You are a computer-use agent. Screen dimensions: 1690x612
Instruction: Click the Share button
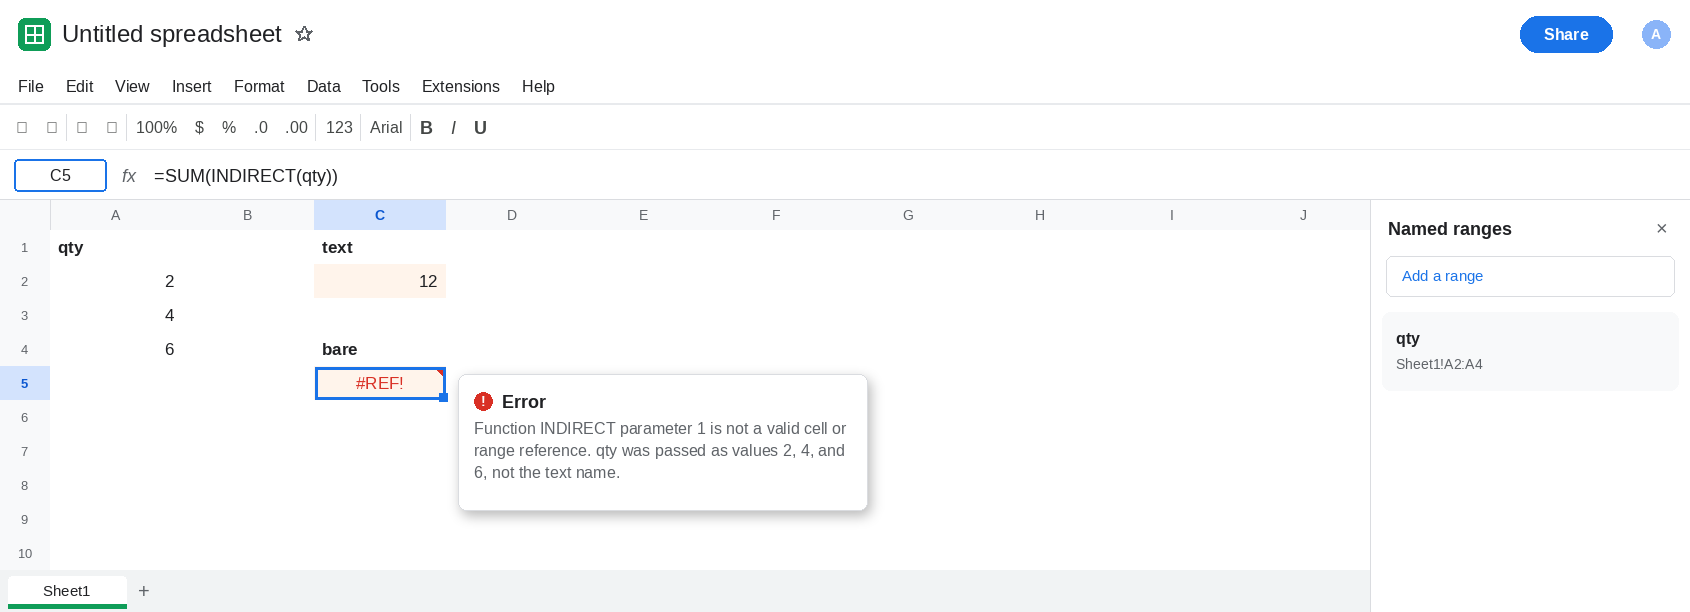pos(1566,34)
